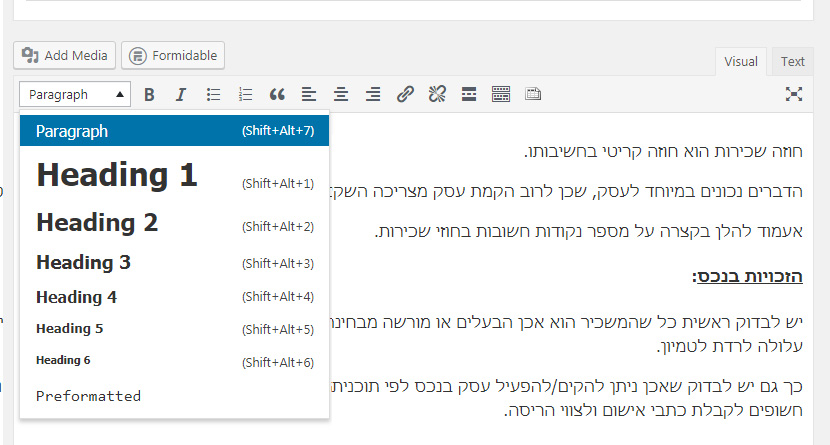
Task: Insert a numbered list
Action: click(245, 95)
